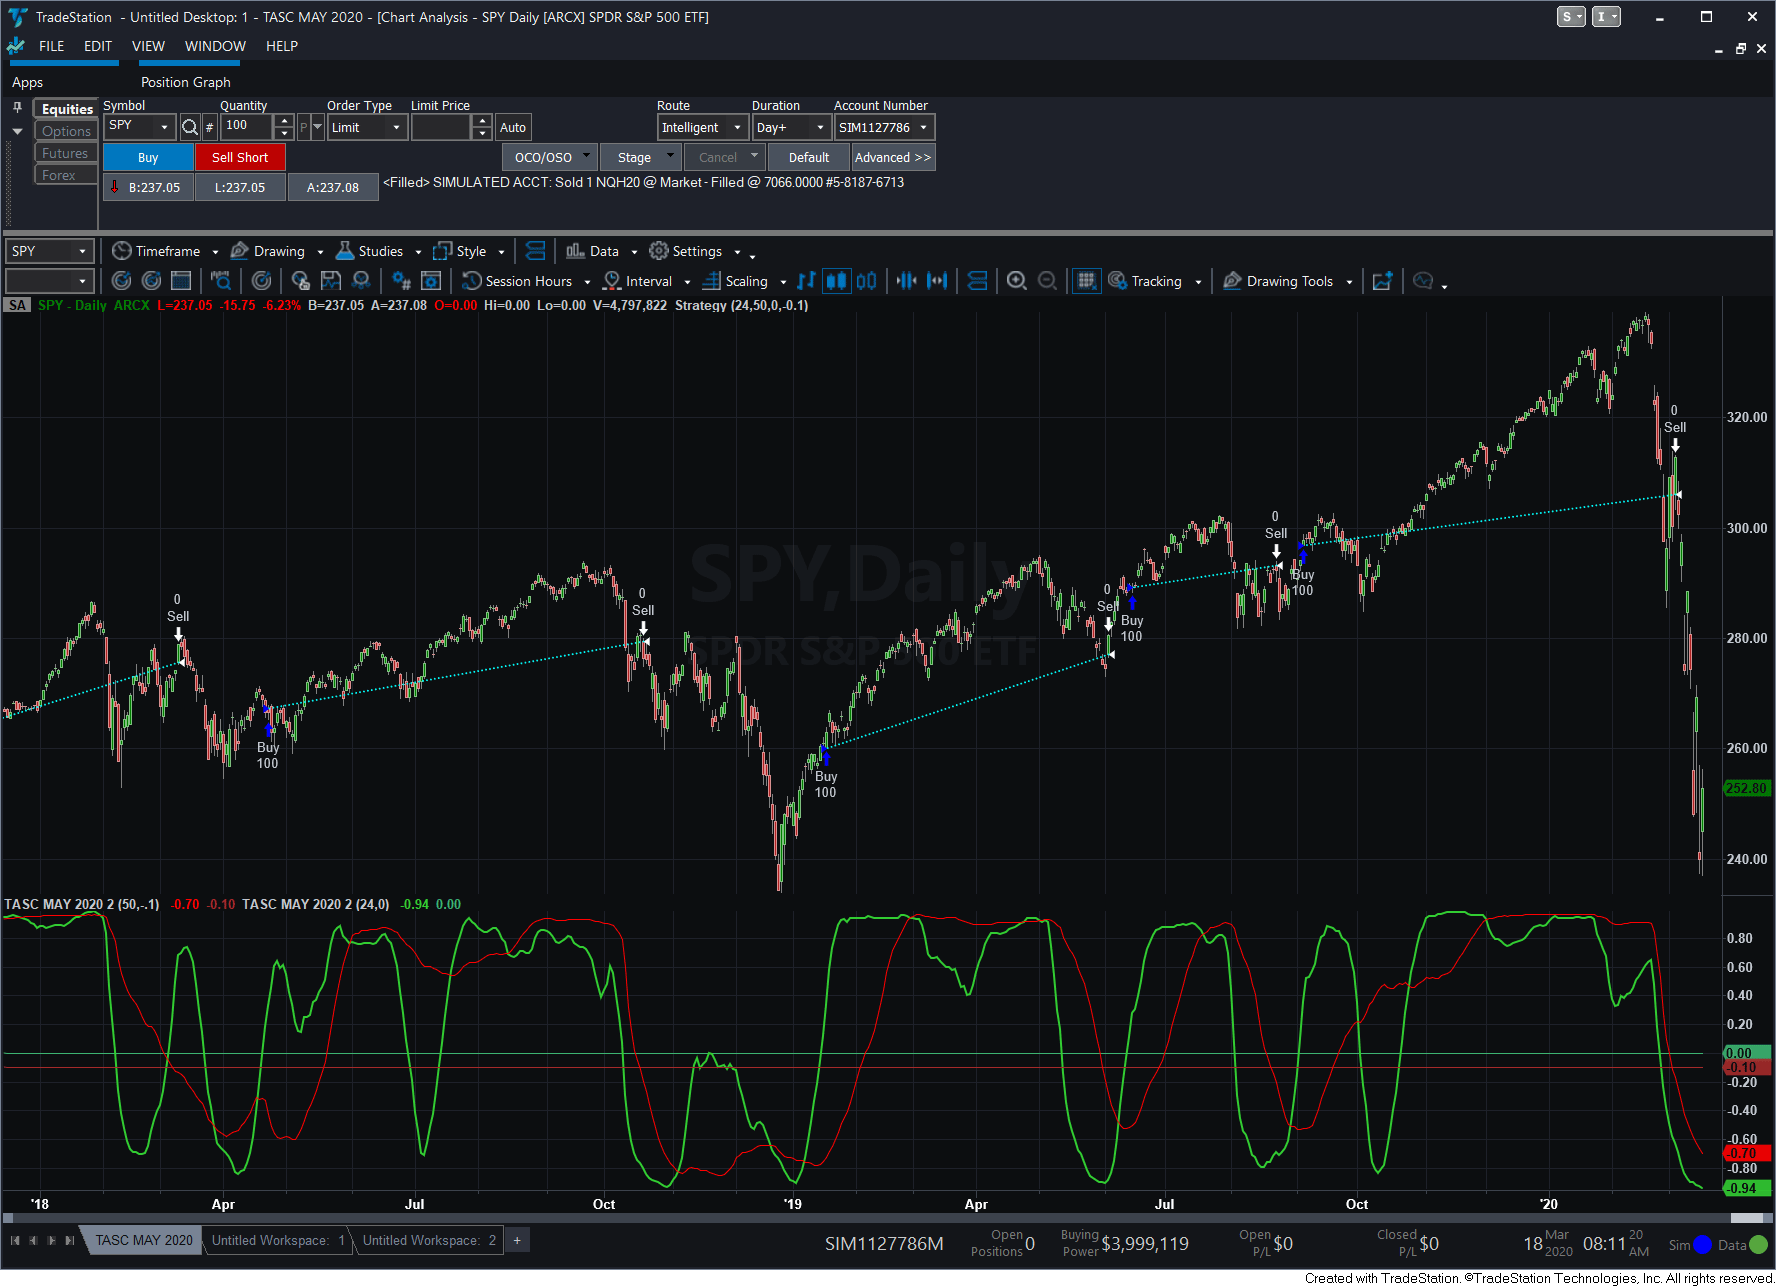Switch to Untitled Workspace: 2 tab
Screen dimensions: 1776x1286
pyautogui.click(x=429, y=1240)
